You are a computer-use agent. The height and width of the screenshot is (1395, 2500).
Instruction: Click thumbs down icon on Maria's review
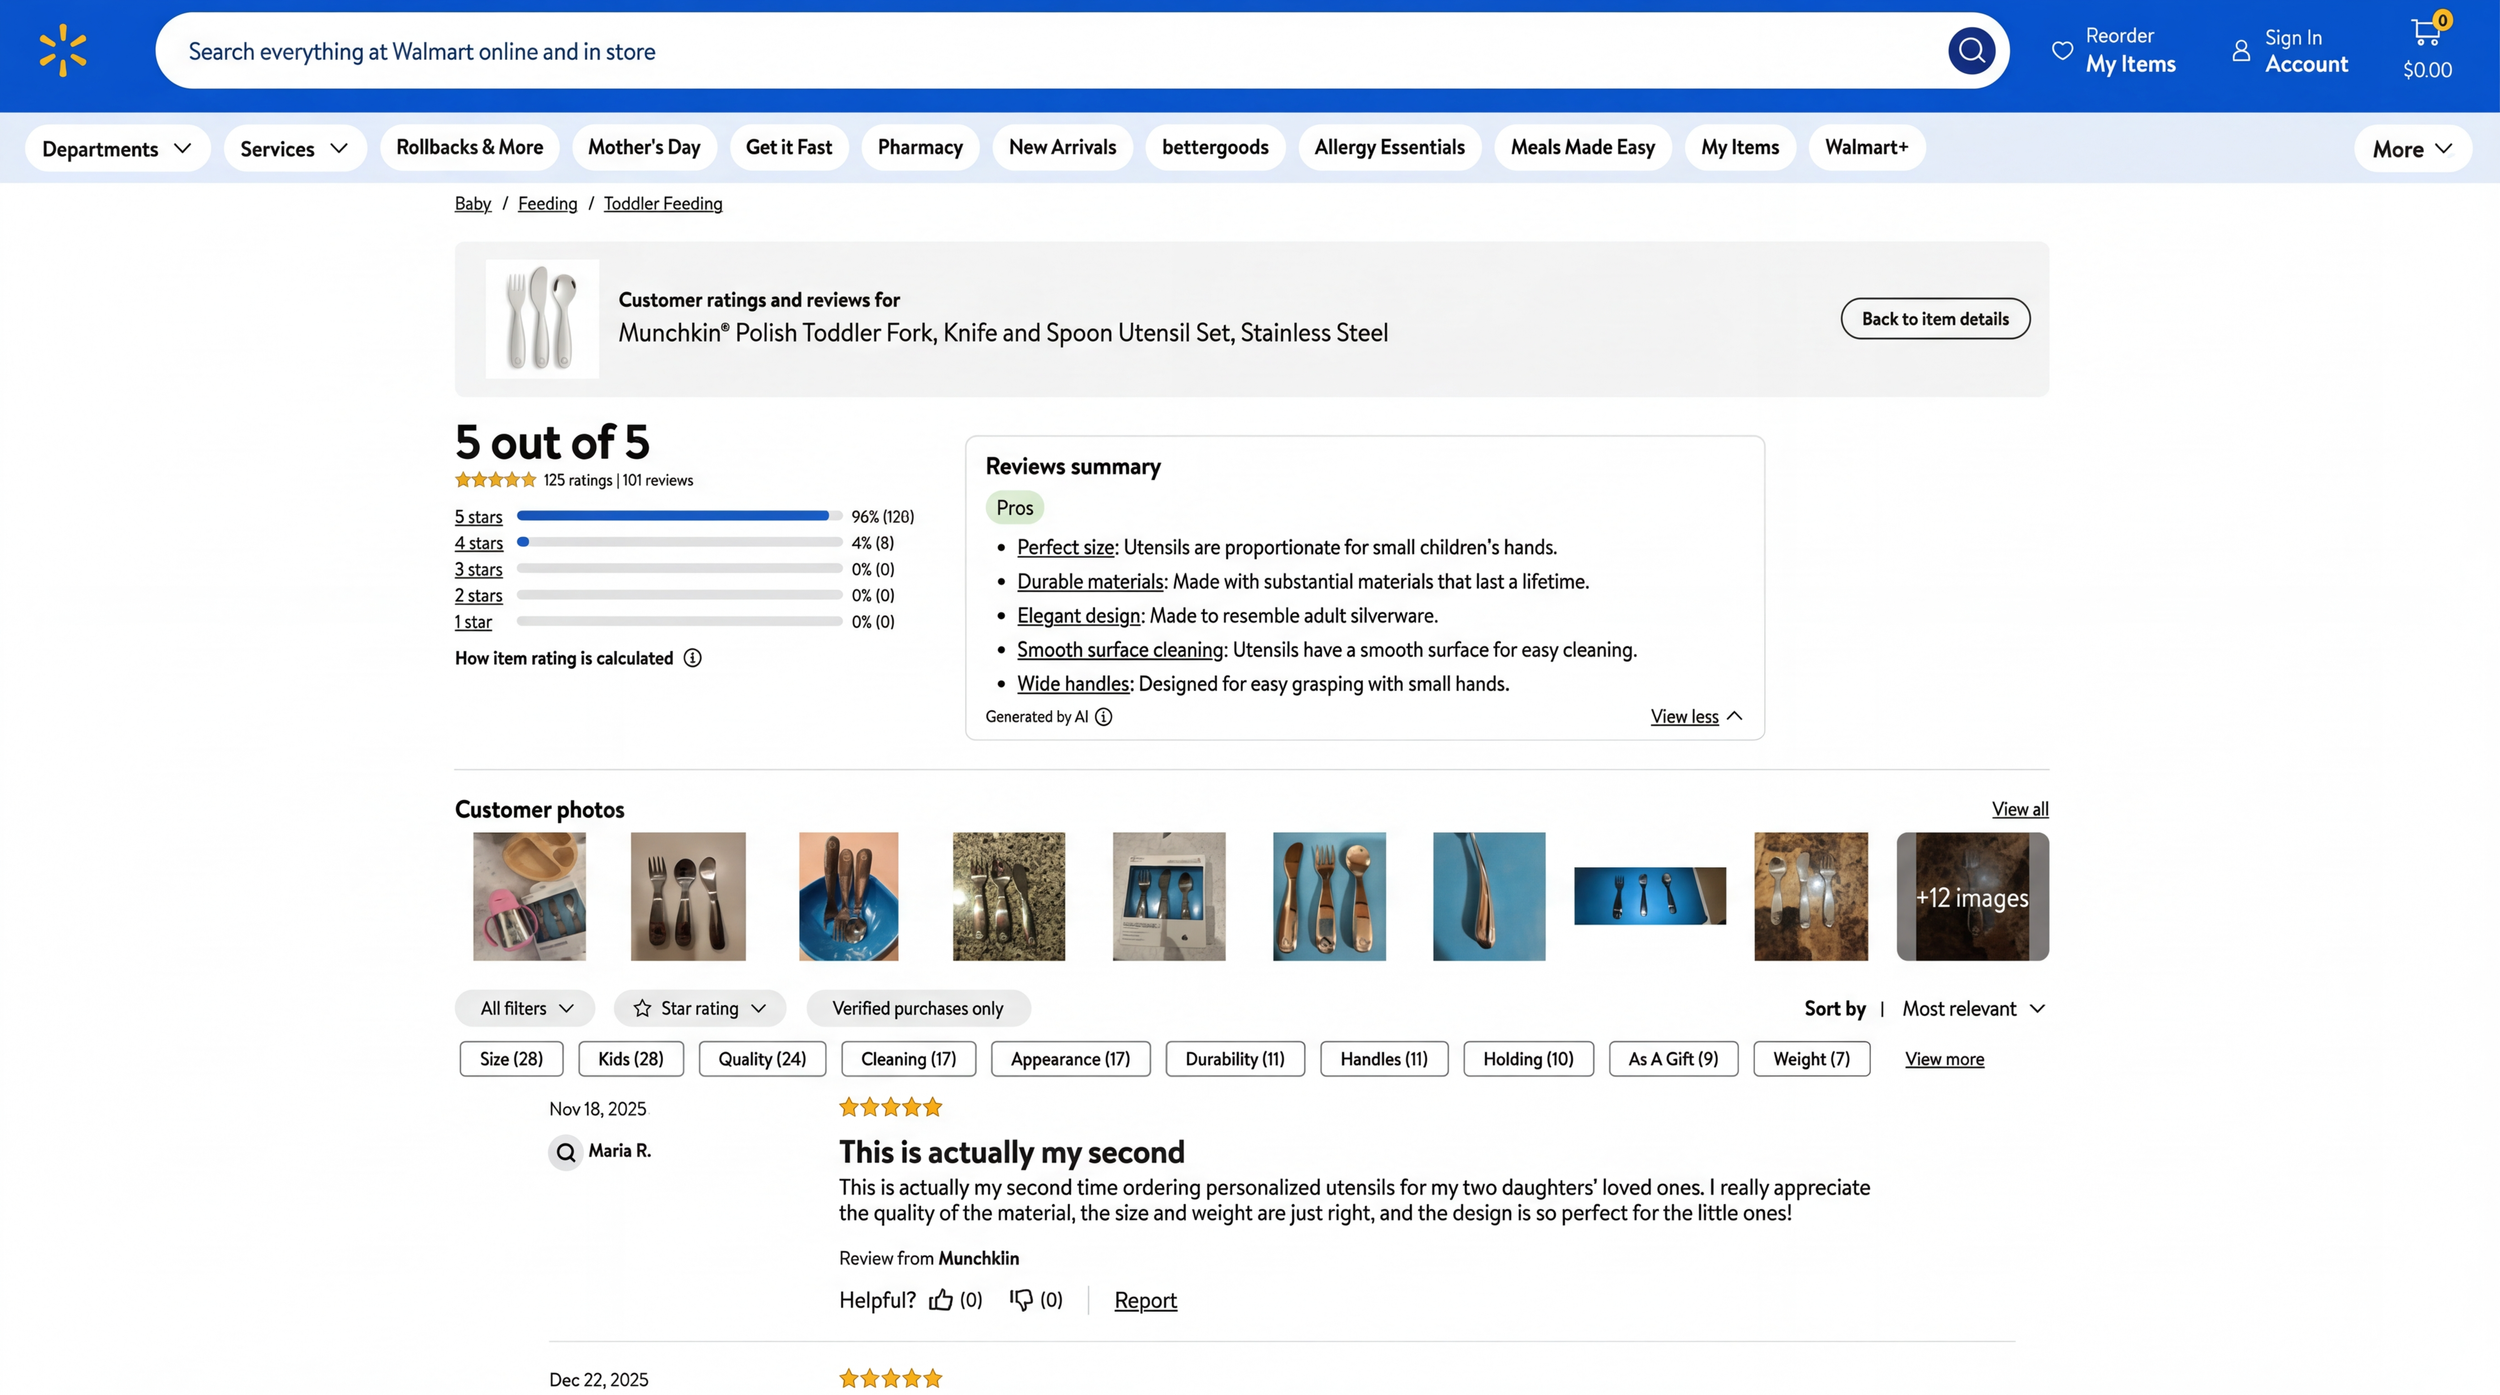(x=1020, y=1300)
